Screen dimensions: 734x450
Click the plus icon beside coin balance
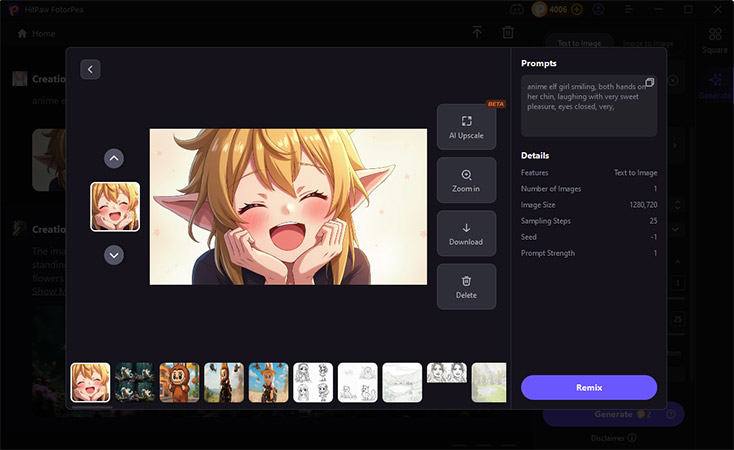click(577, 9)
